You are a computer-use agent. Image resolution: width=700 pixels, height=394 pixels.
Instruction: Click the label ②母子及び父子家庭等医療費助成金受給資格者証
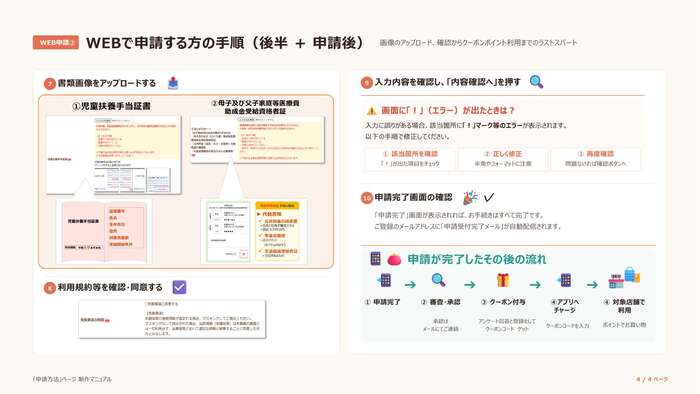click(x=255, y=107)
